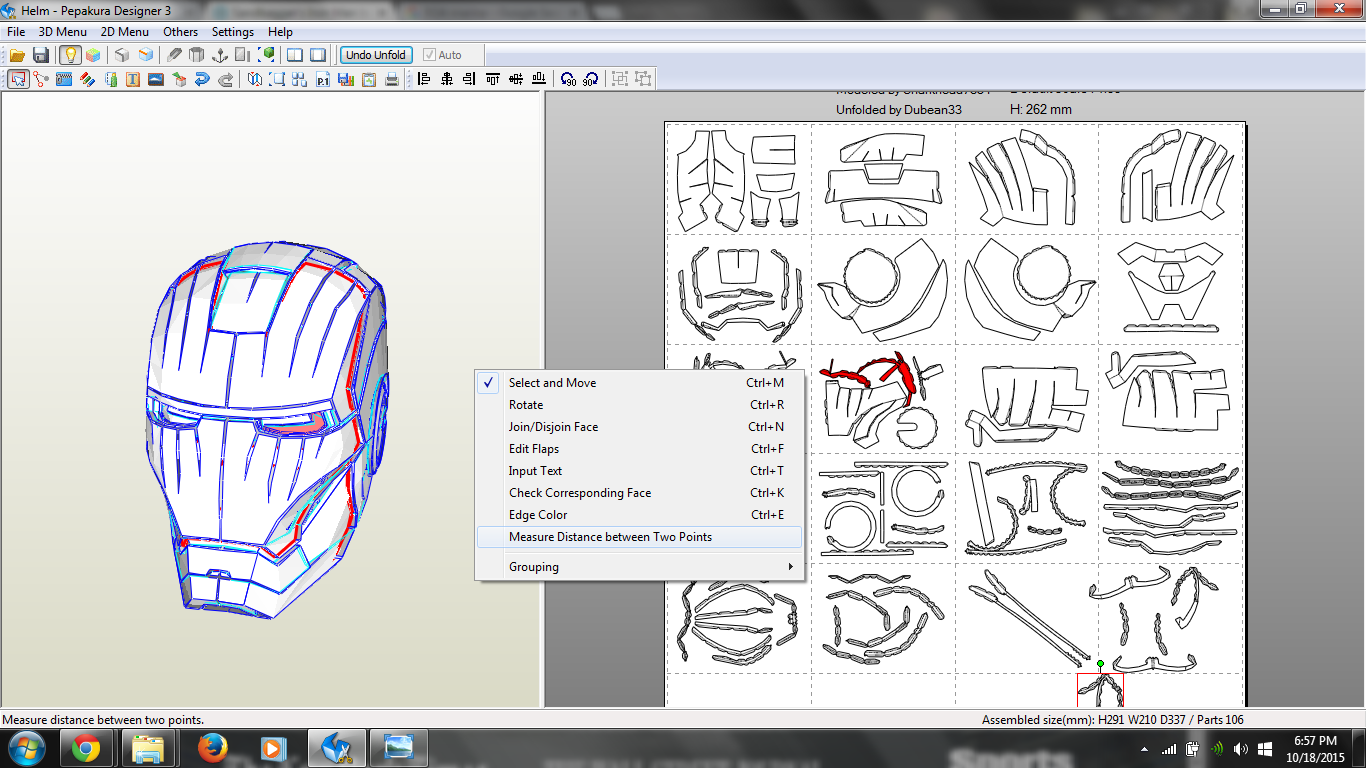Screen dimensions: 1366x768
Task: Click the gray folded-paper toolbar icon
Action: (174, 55)
